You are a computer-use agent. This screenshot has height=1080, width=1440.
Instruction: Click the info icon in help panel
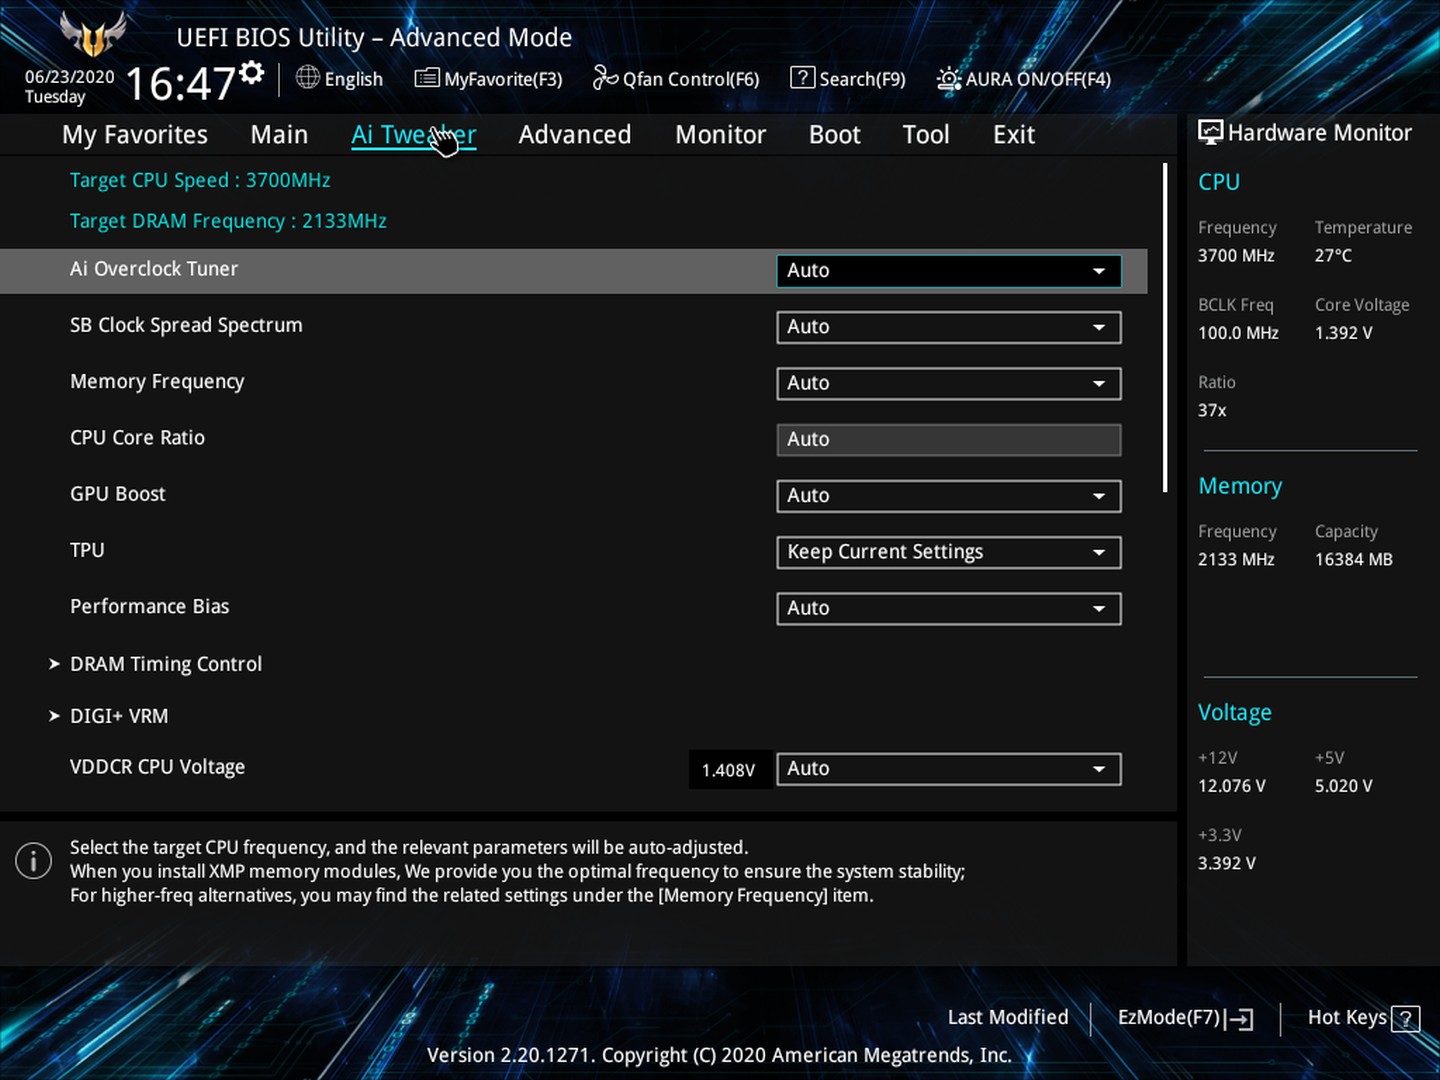(33, 860)
